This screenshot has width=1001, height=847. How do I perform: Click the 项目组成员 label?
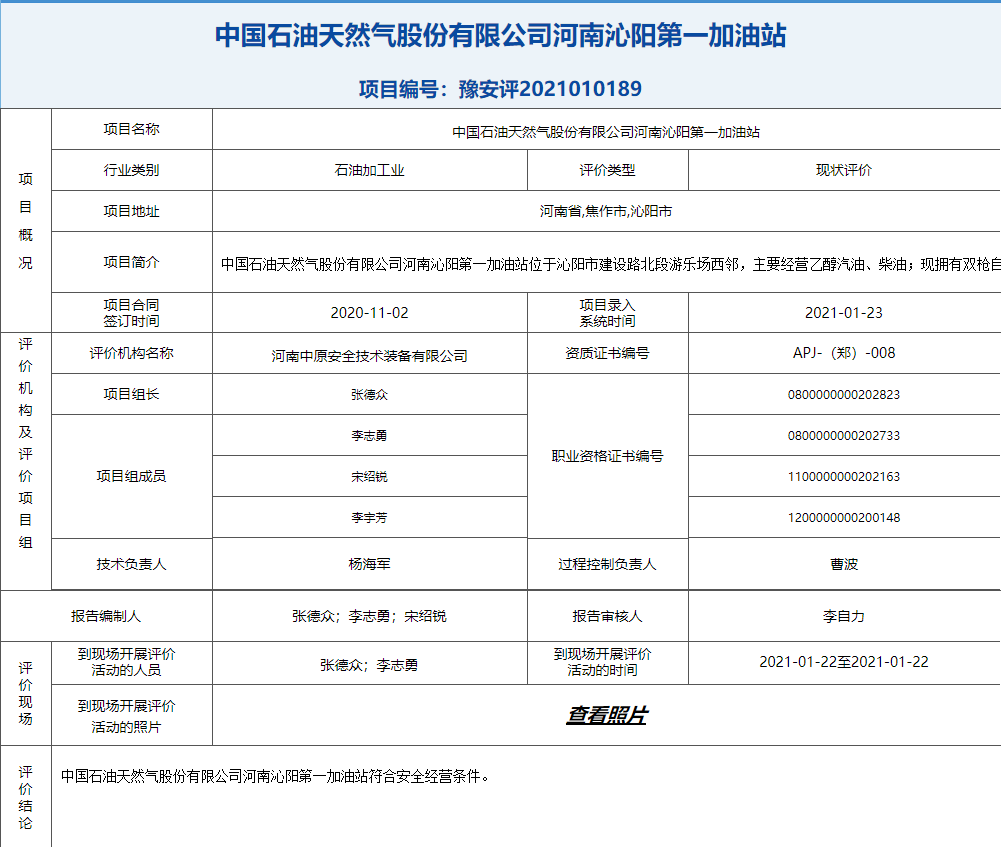pyautogui.click(x=132, y=476)
